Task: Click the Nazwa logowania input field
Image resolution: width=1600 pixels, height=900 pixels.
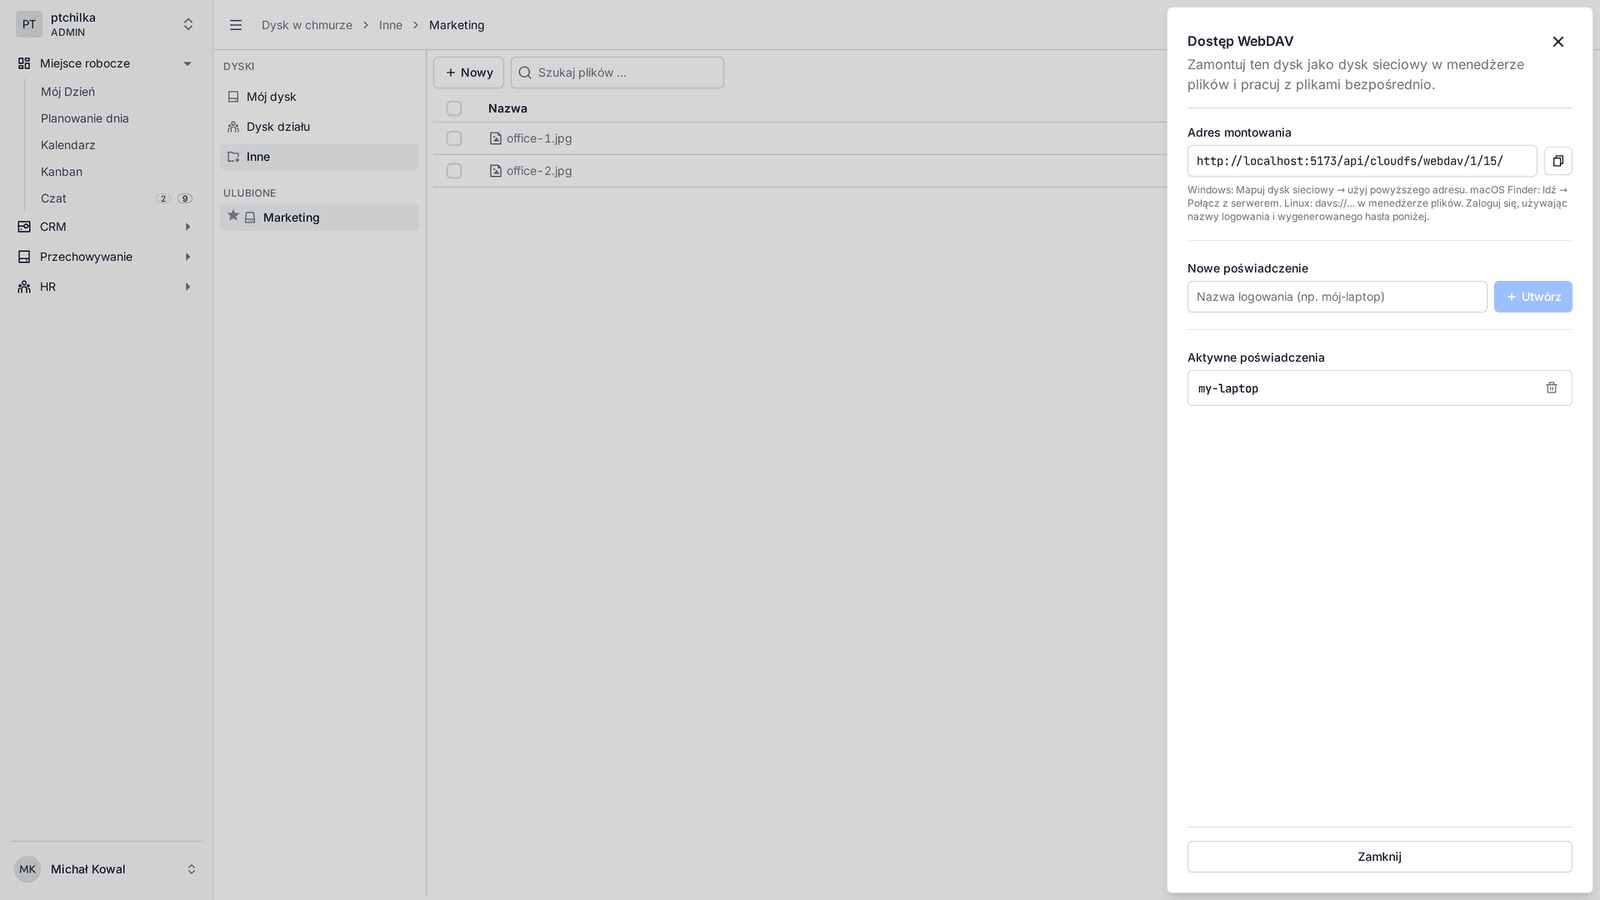Action: point(1337,297)
